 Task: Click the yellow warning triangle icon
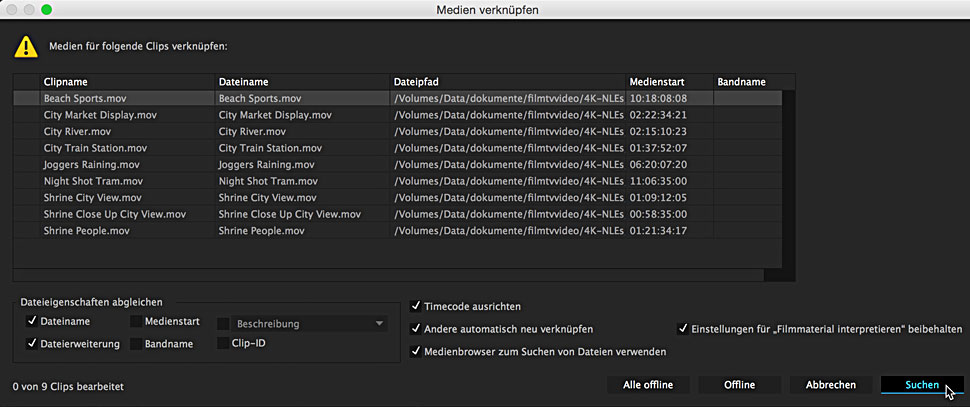pos(26,47)
